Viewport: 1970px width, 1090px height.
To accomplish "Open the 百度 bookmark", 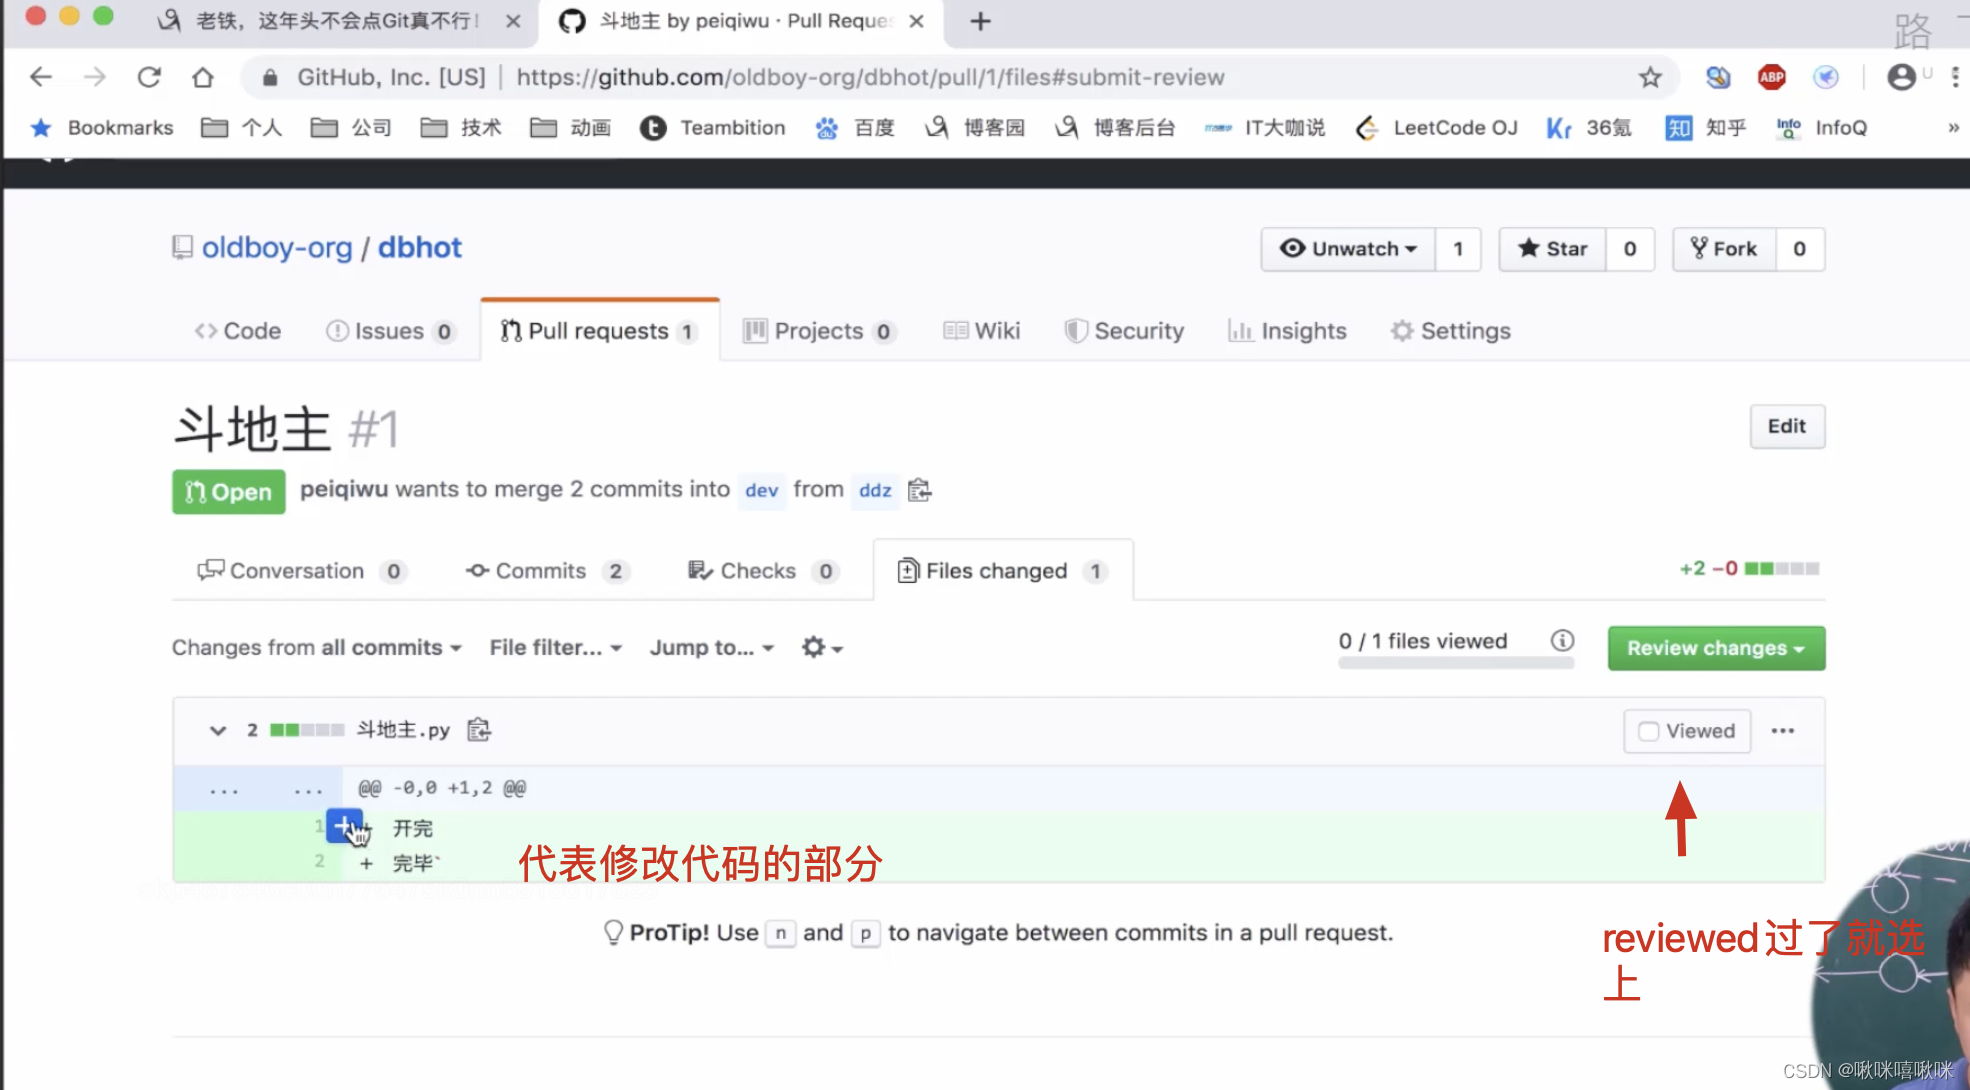I will coord(855,128).
